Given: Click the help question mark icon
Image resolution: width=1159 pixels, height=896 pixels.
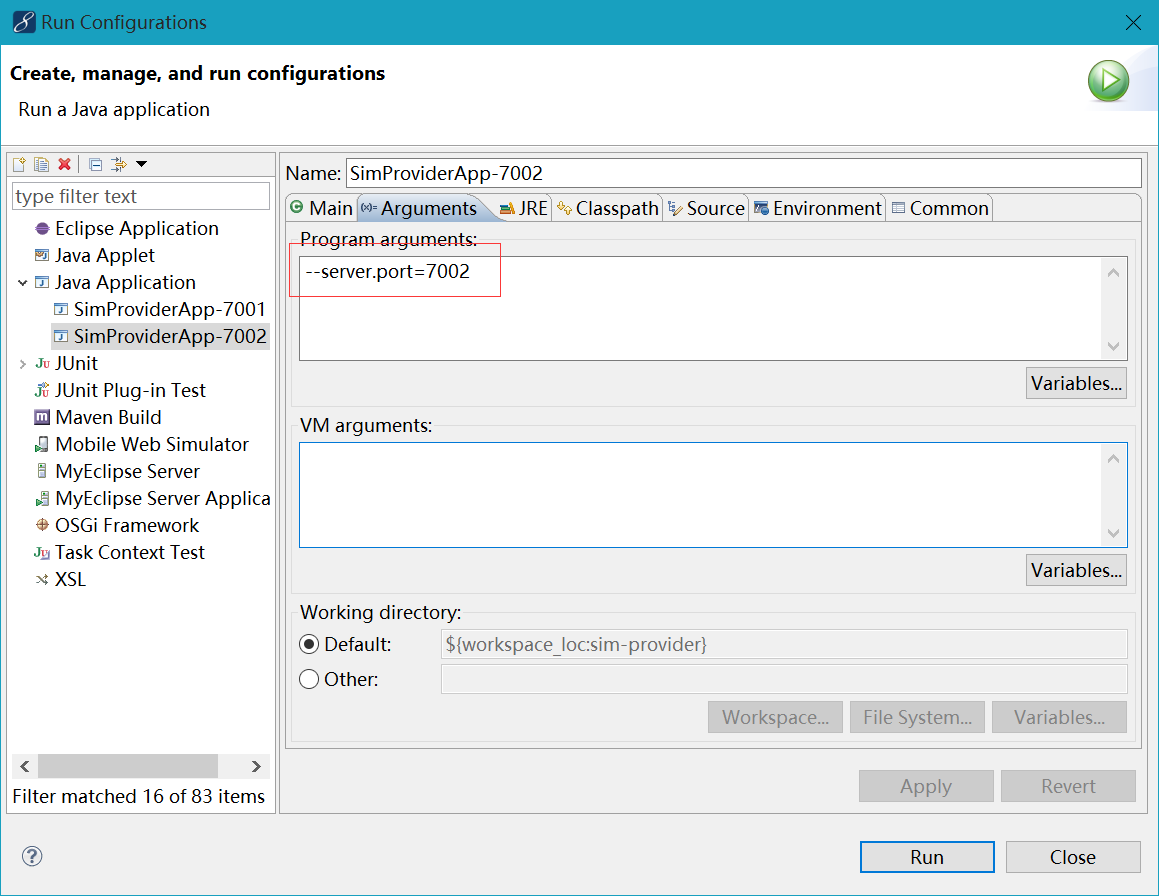Looking at the screenshot, I should coord(32,856).
